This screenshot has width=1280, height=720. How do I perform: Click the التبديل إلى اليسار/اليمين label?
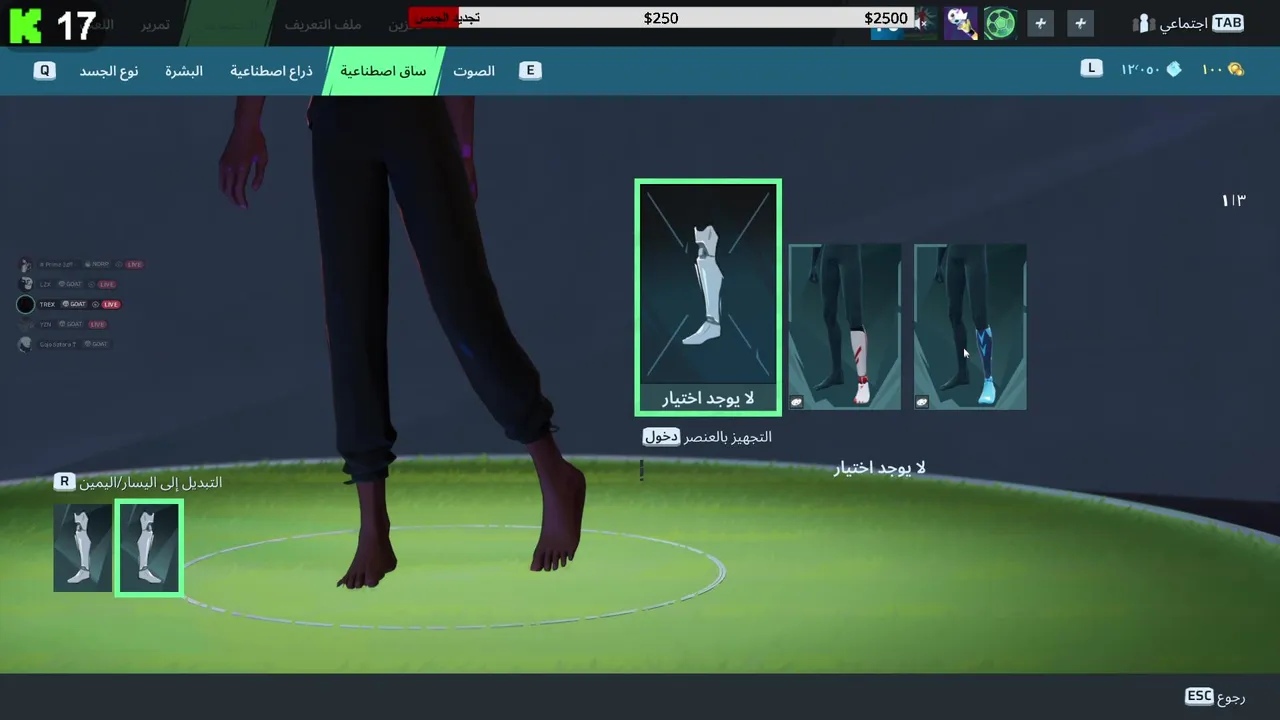(x=151, y=483)
